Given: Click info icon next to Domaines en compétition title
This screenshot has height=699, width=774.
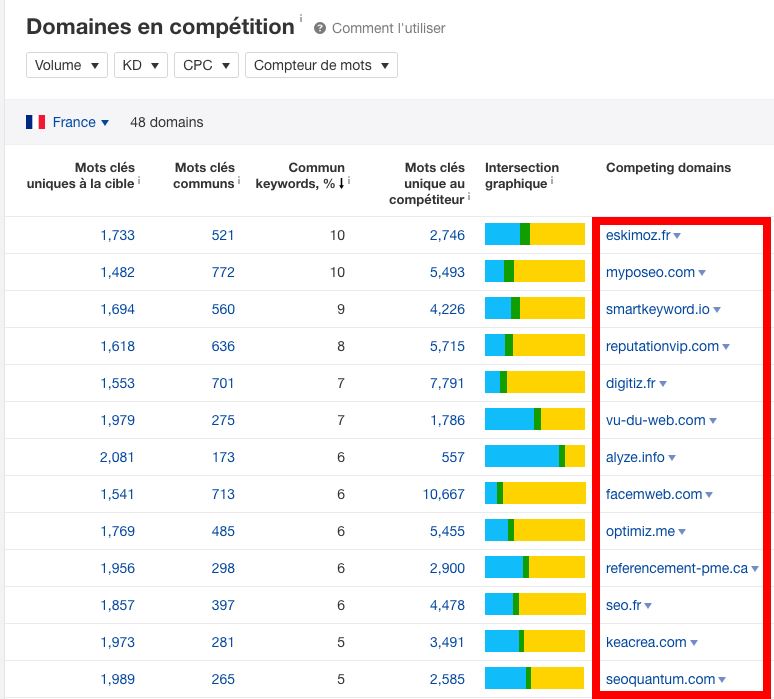Looking at the screenshot, I should click(x=301, y=18).
